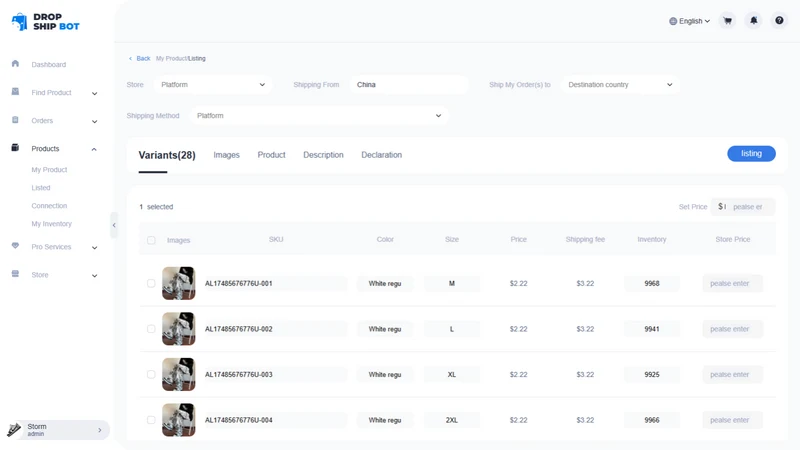800x450 pixels.
Task: Click the Dashboard home icon
Action: [x=15, y=64]
